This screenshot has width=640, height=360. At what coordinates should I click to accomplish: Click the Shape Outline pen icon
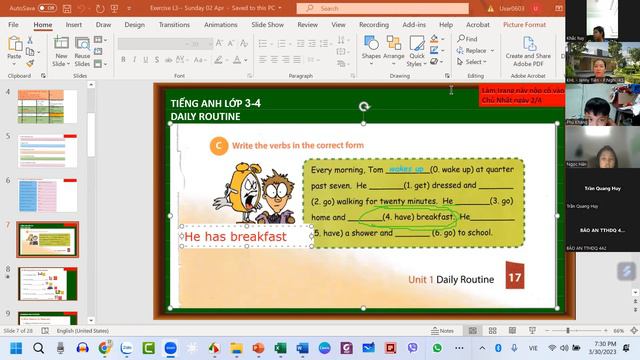434,50
